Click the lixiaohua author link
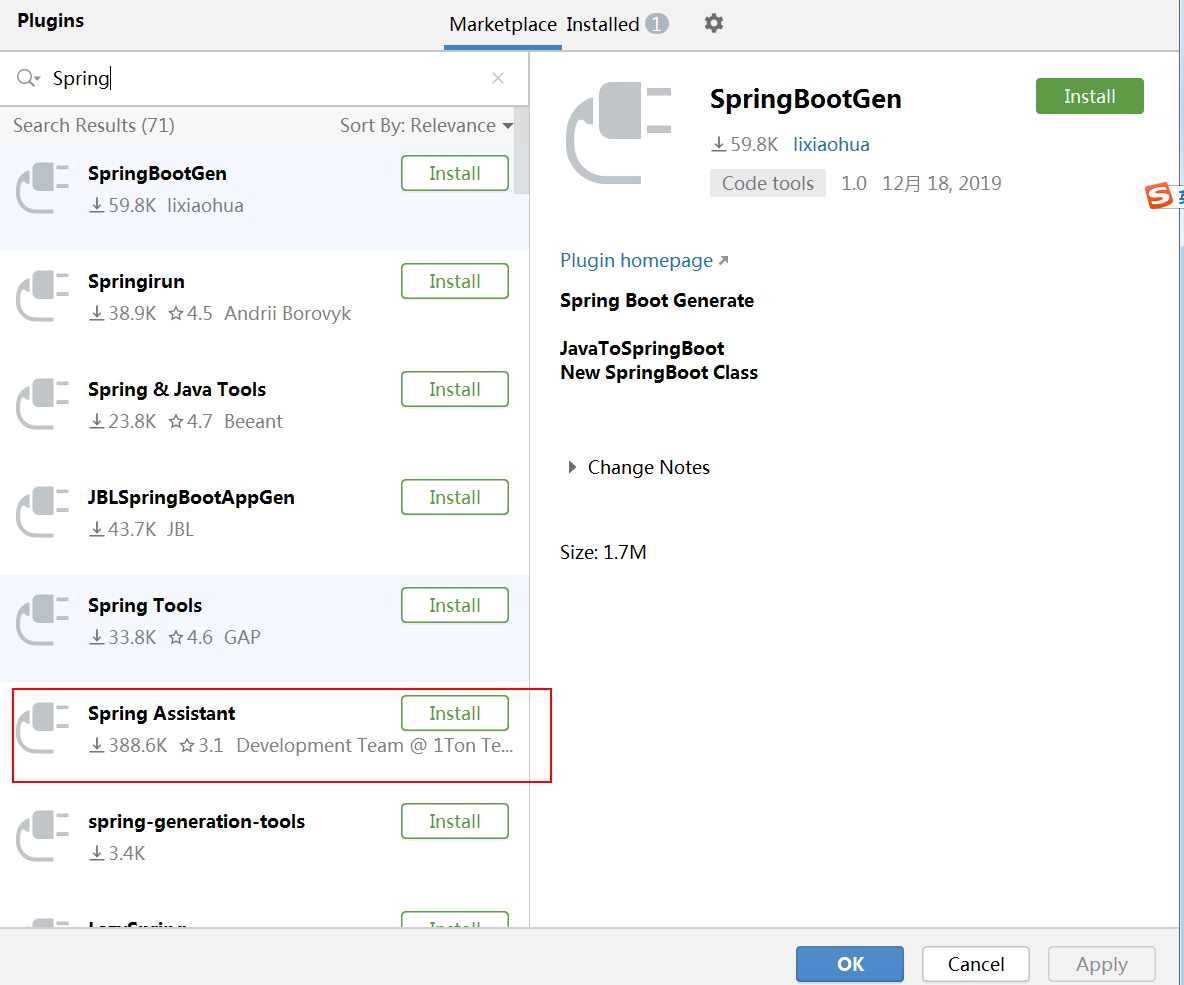This screenshot has width=1184, height=985. pos(831,144)
